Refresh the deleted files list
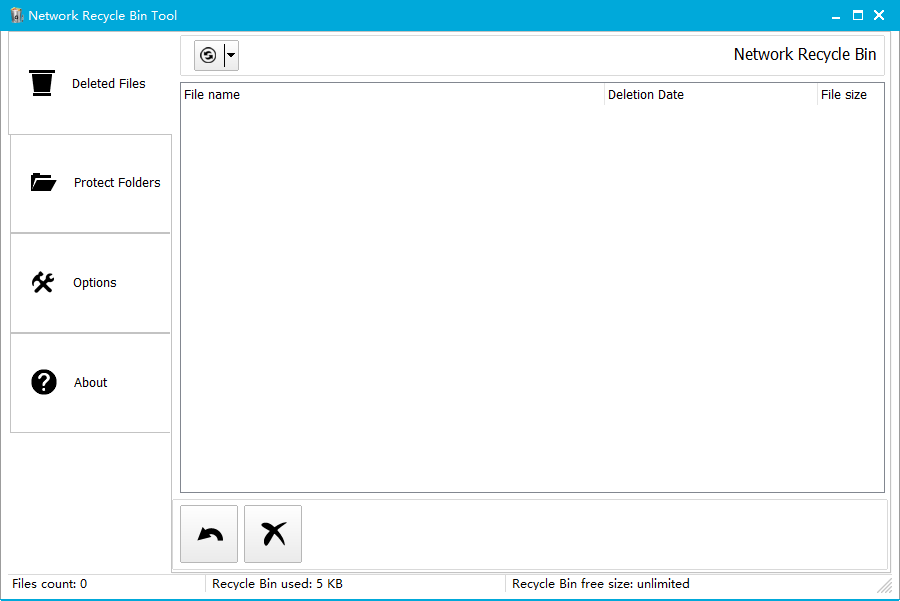The width and height of the screenshot is (900, 601). coord(209,55)
